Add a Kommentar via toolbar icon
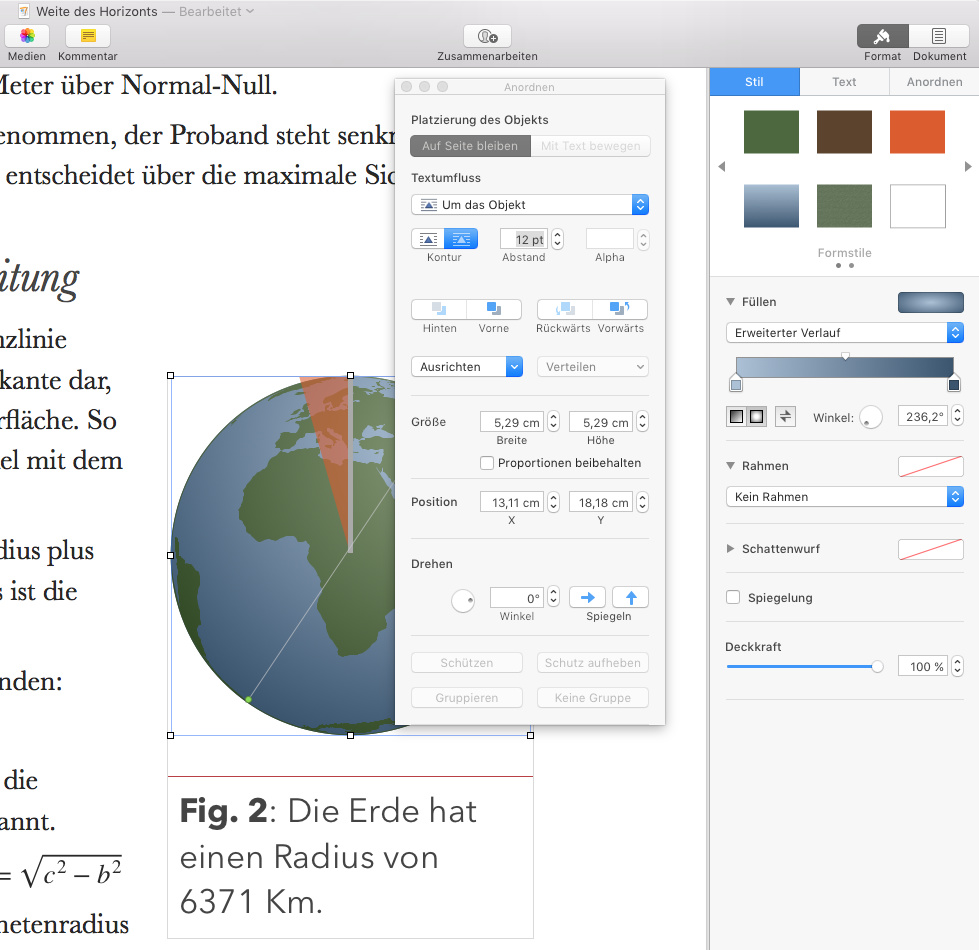The width and height of the screenshot is (979, 950). (88, 36)
